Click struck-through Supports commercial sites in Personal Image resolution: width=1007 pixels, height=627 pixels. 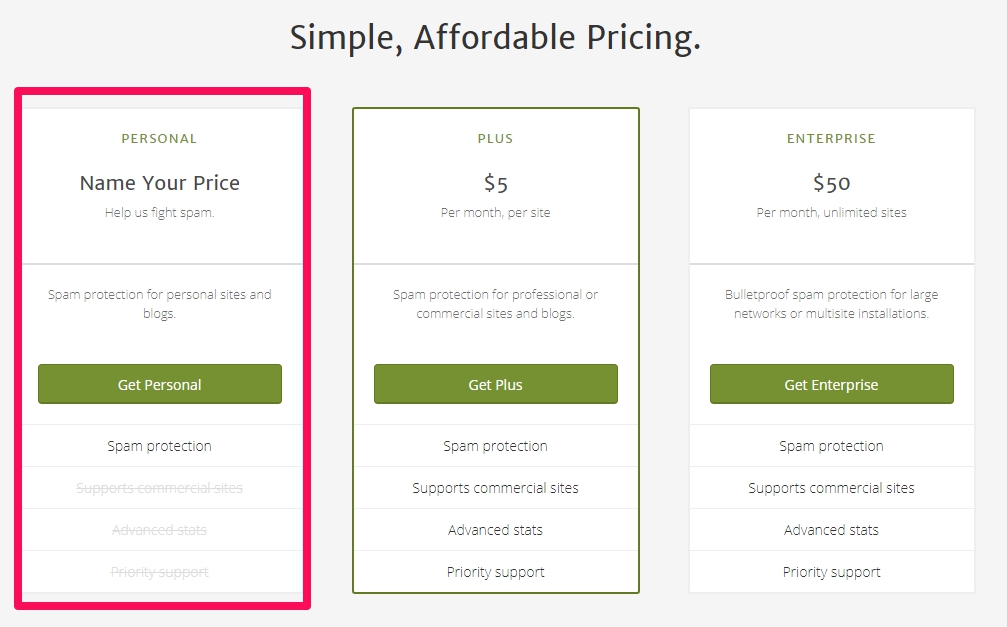point(159,488)
